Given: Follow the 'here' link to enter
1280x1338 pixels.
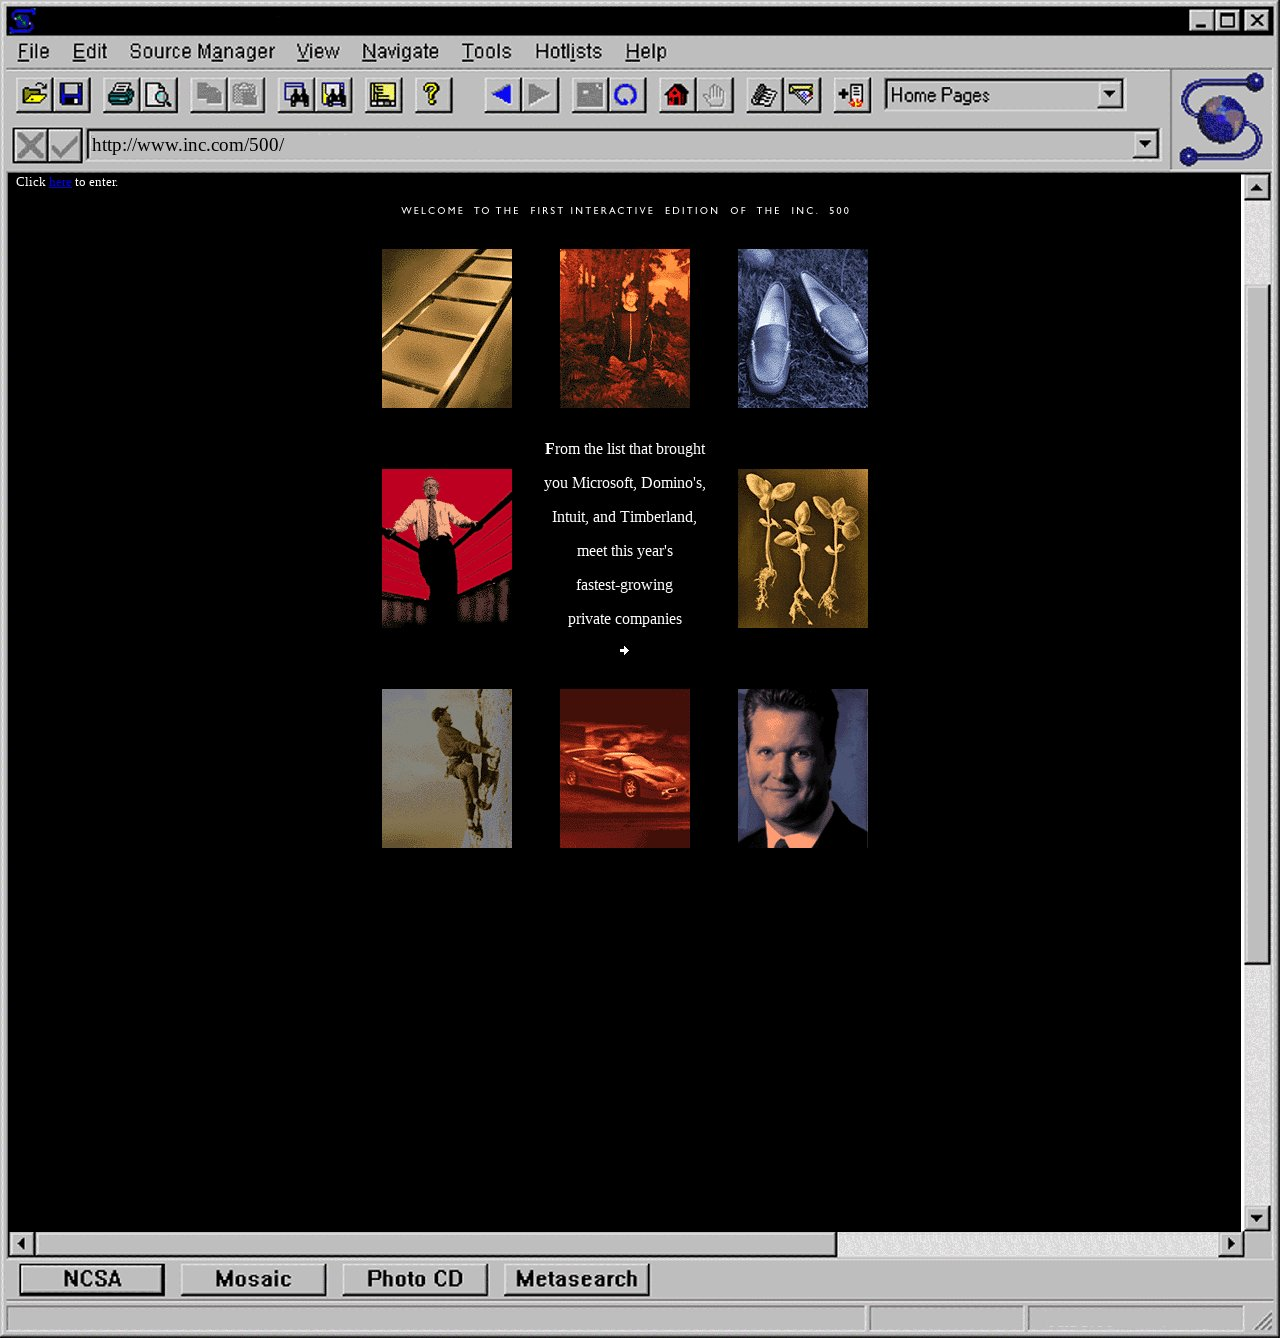Looking at the screenshot, I should coord(60,182).
